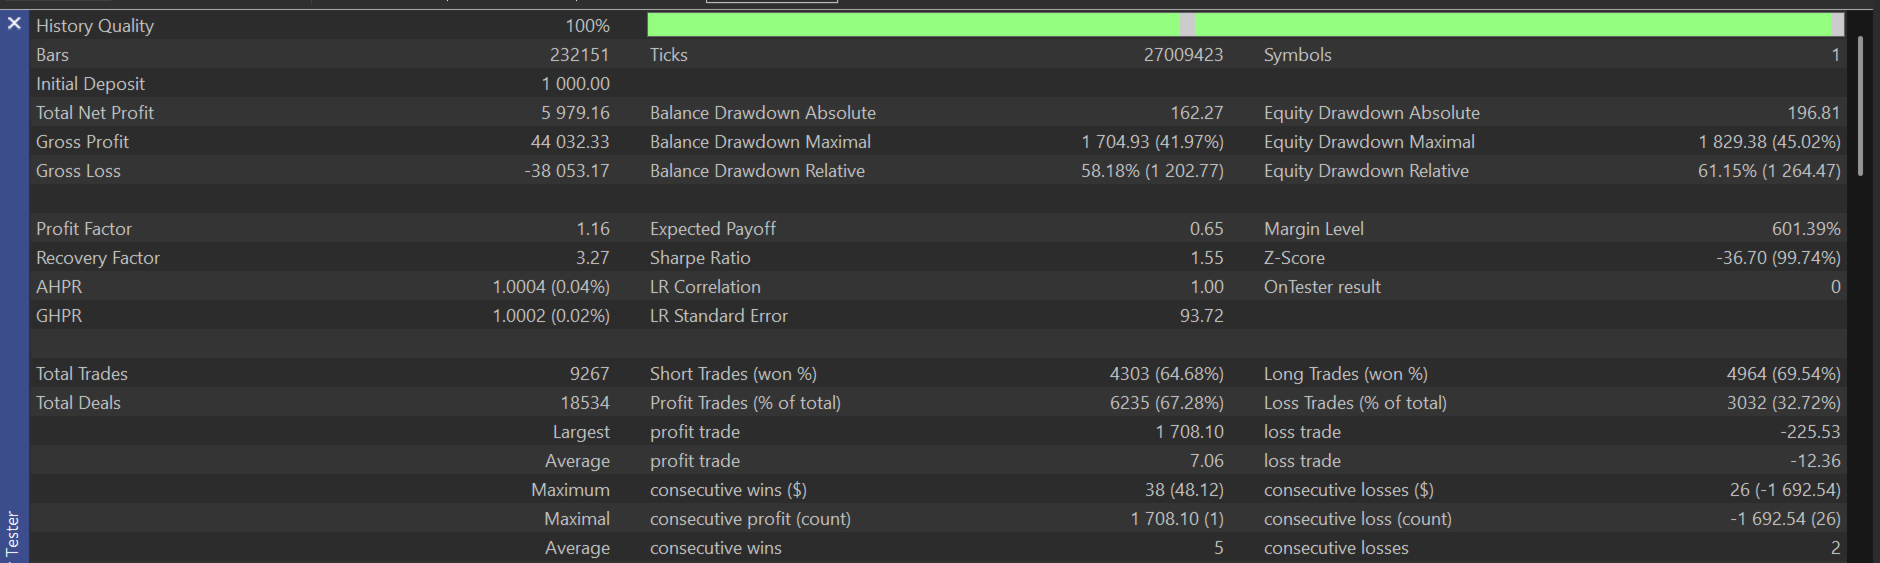Select the Recovery Factor value 3.27
Viewport: 1880px width, 563px height.
click(x=593, y=258)
